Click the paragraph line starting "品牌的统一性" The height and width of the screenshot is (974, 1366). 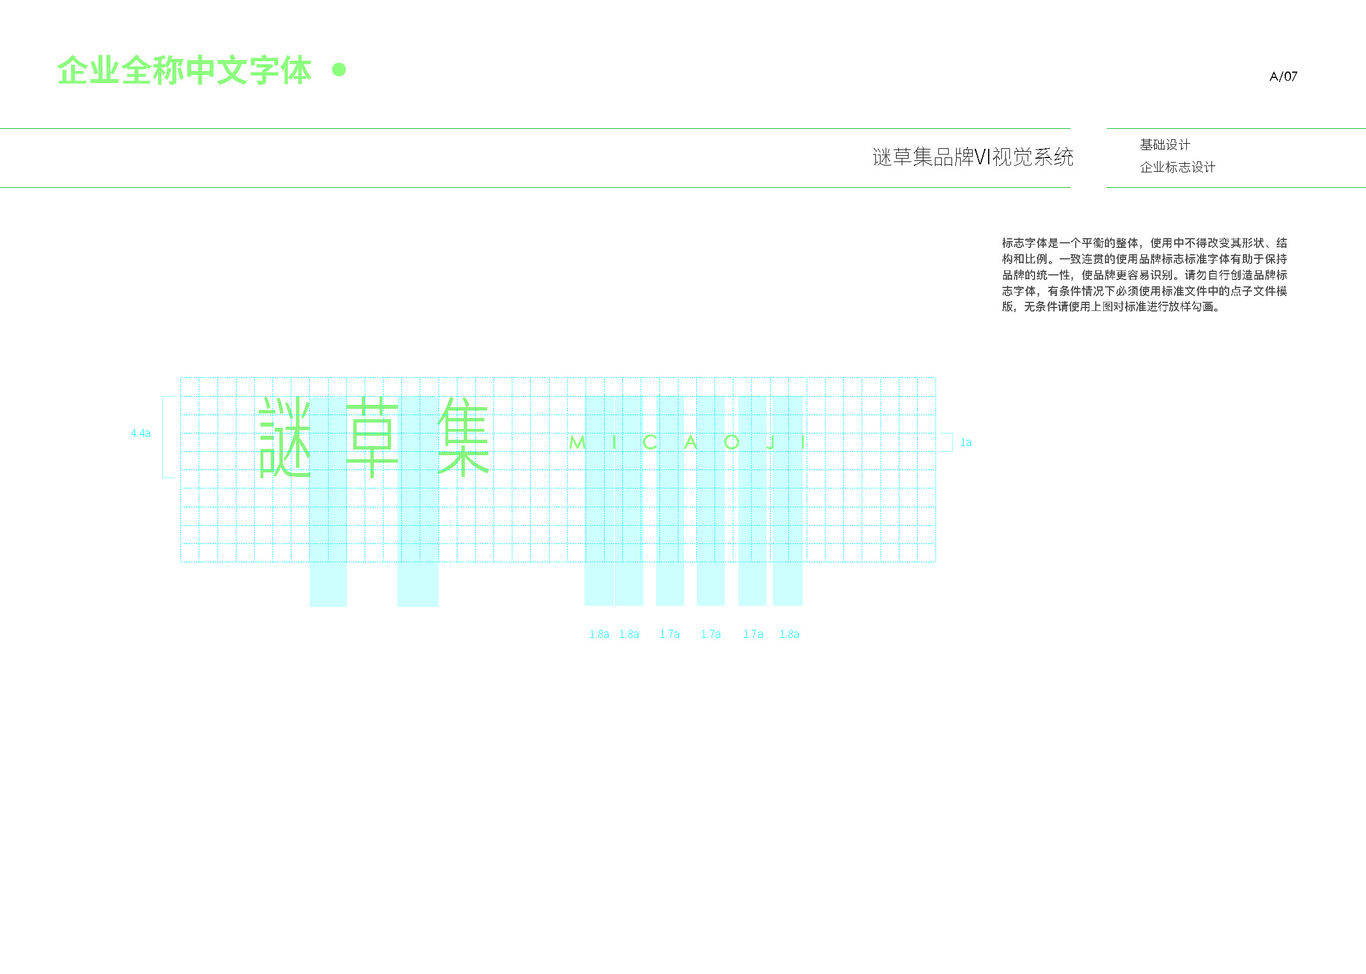(x=1144, y=275)
